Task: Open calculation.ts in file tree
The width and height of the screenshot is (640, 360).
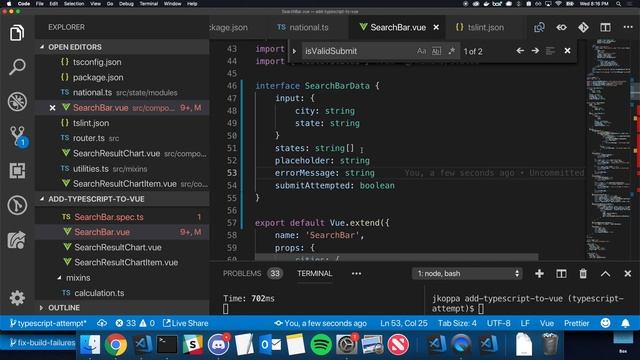Action: (x=99, y=293)
